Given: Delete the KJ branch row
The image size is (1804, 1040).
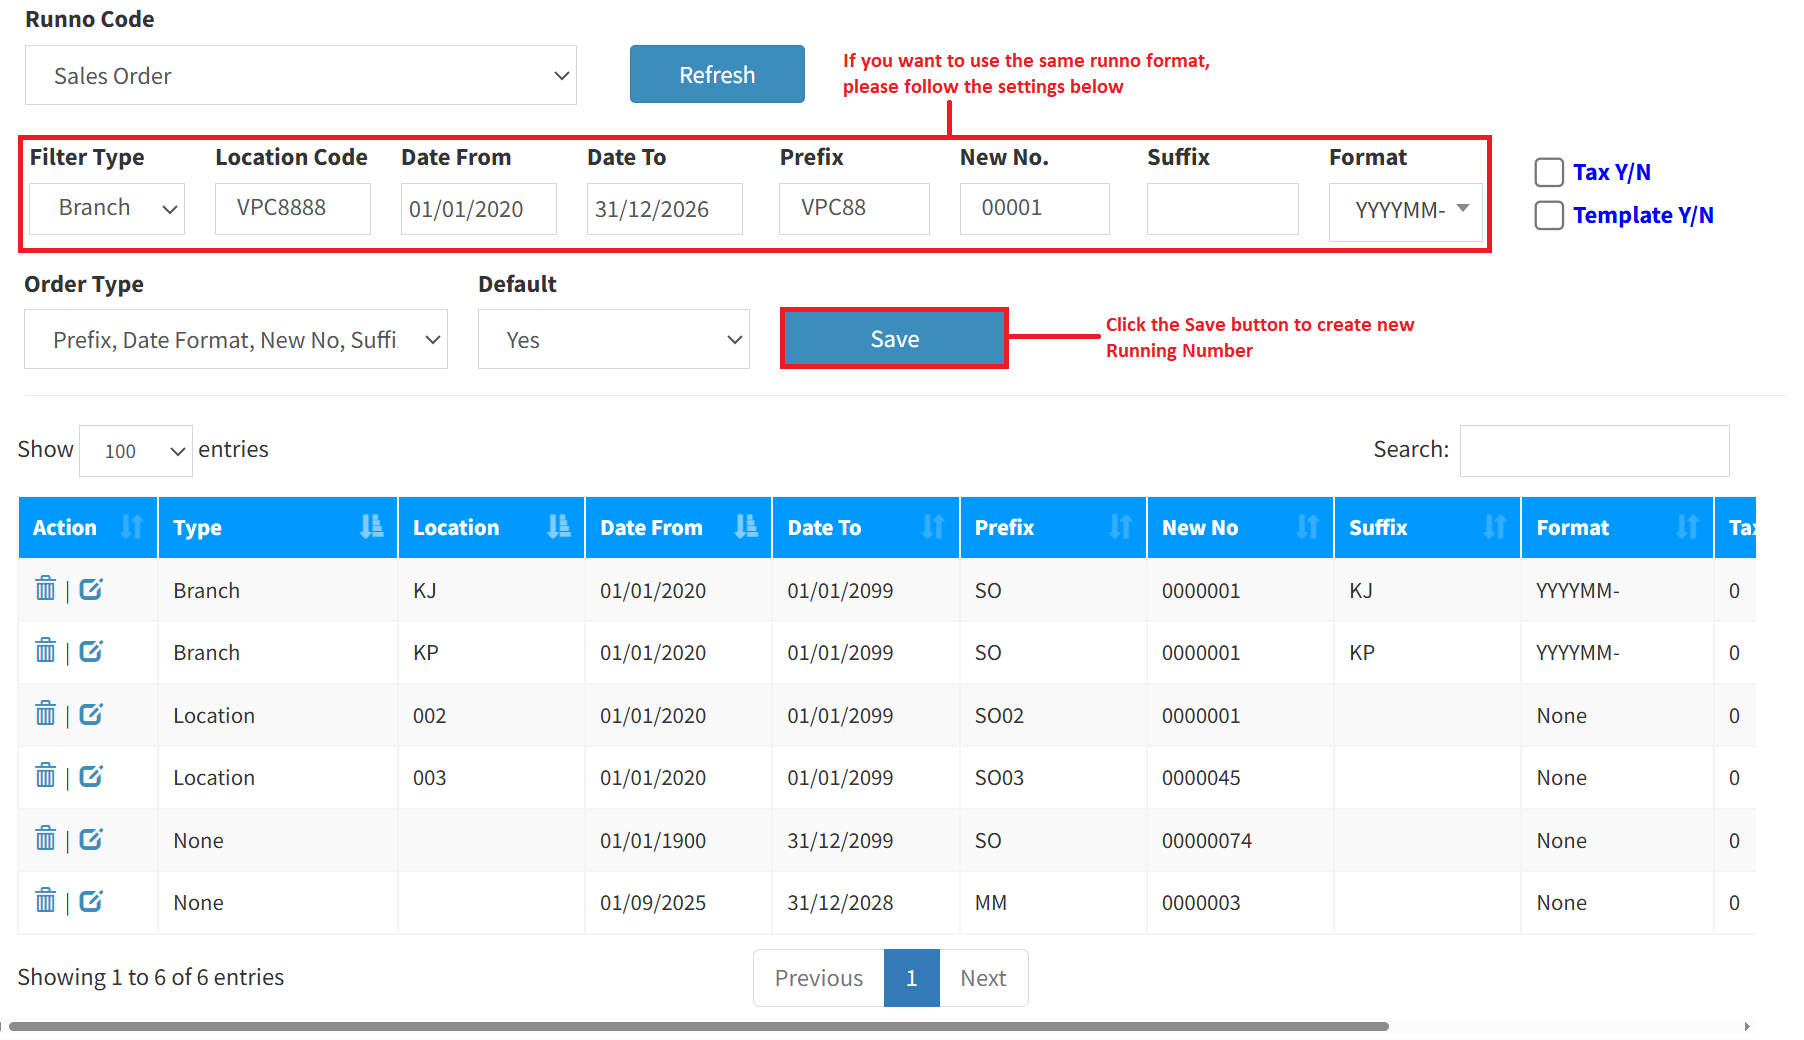Looking at the screenshot, I should (45, 589).
